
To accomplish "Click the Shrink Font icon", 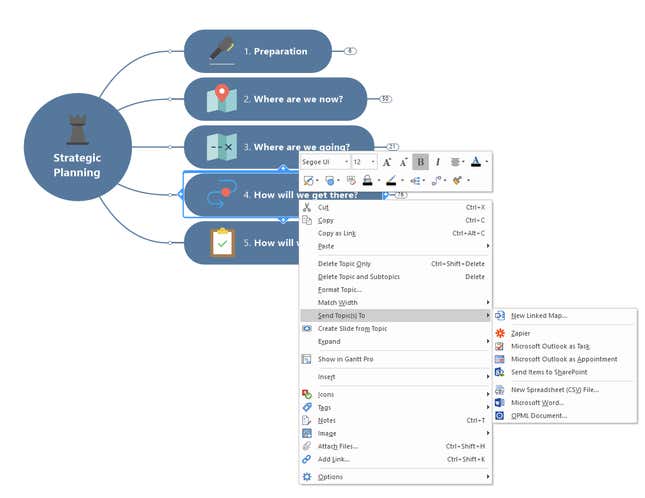I will [x=404, y=162].
